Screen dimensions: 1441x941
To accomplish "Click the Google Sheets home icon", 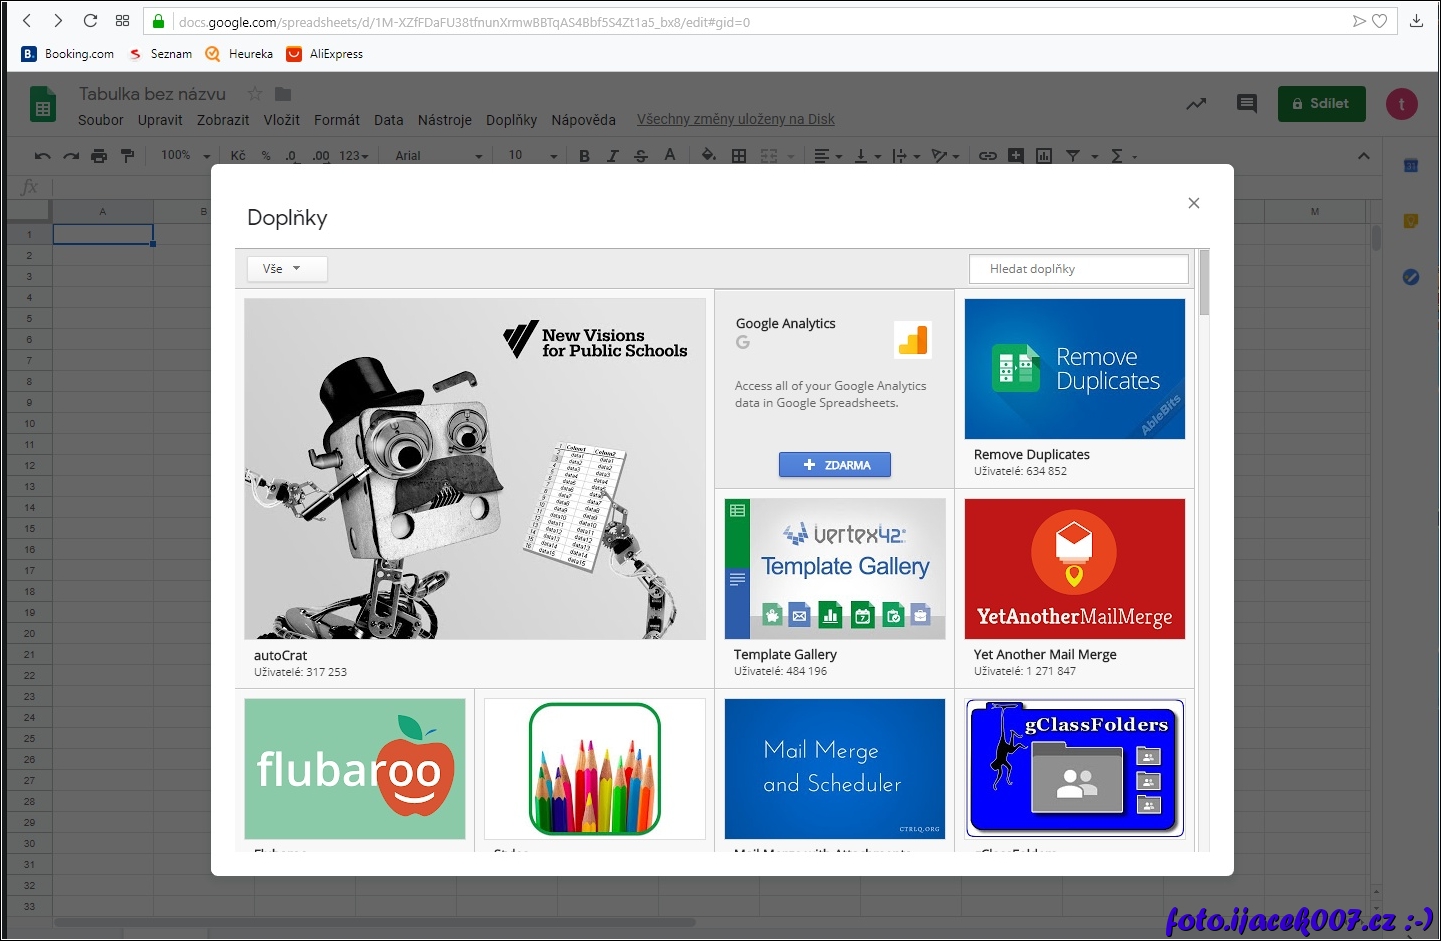I will (x=42, y=105).
